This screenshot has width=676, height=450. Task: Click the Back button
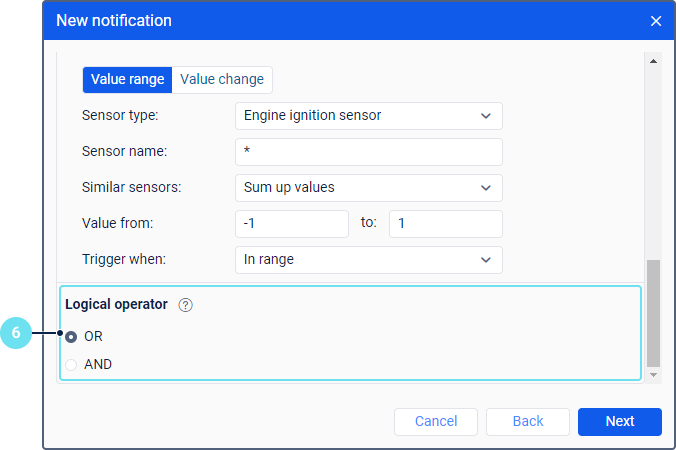528,421
